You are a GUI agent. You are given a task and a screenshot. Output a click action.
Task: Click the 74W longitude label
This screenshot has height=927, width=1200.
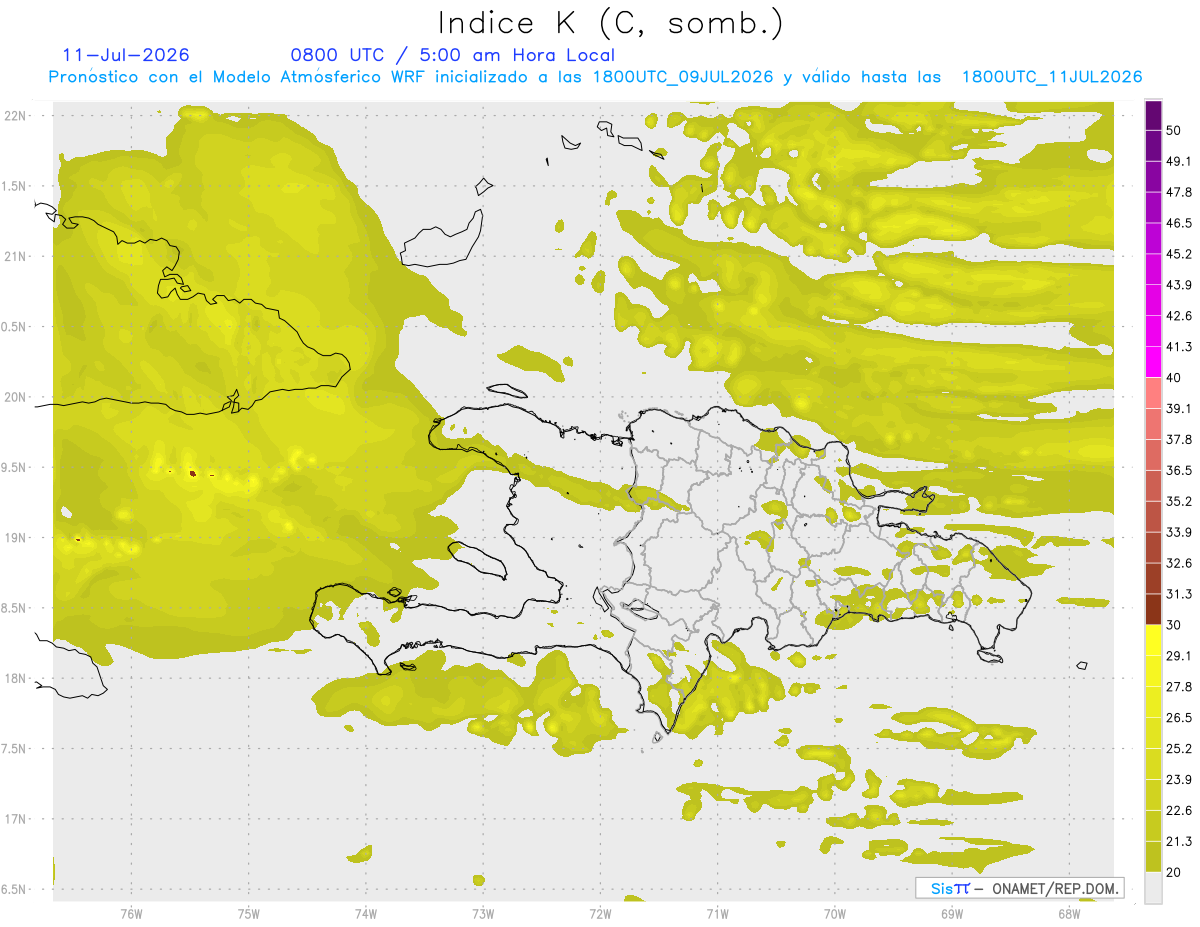tap(365, 914)
